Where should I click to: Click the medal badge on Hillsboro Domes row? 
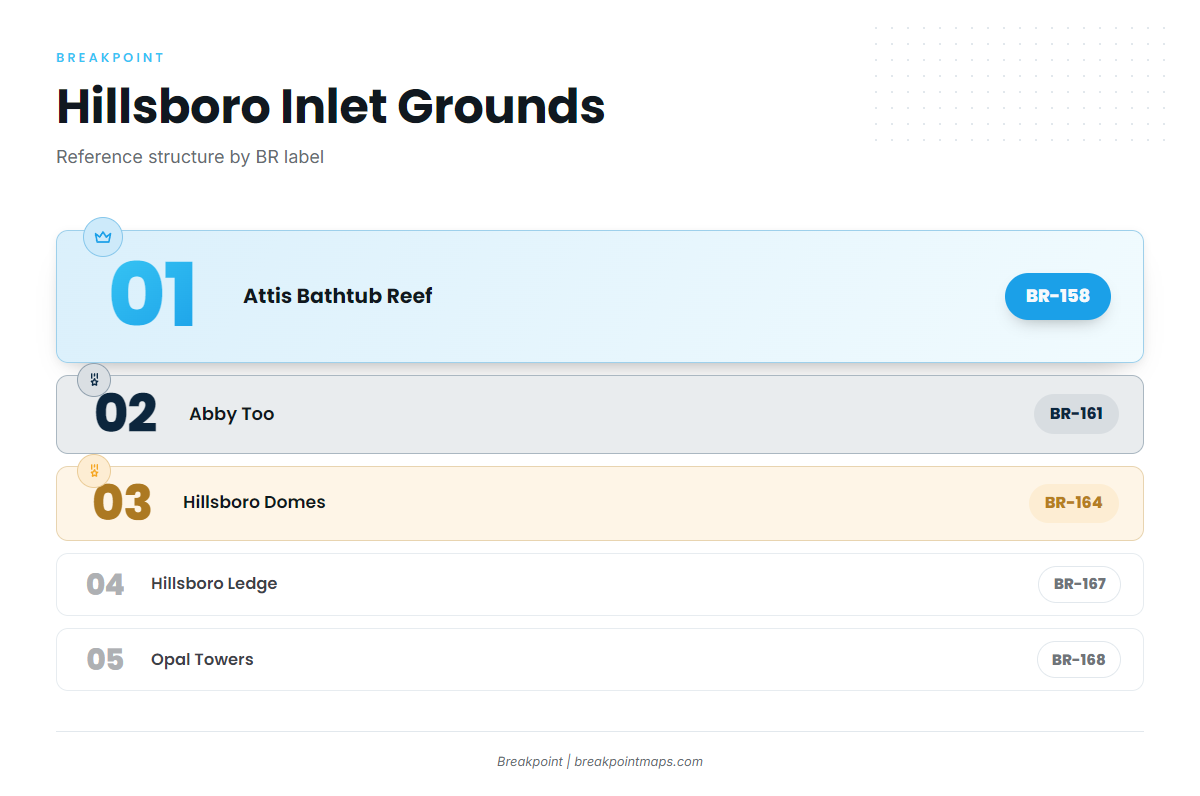click(94, 471)
